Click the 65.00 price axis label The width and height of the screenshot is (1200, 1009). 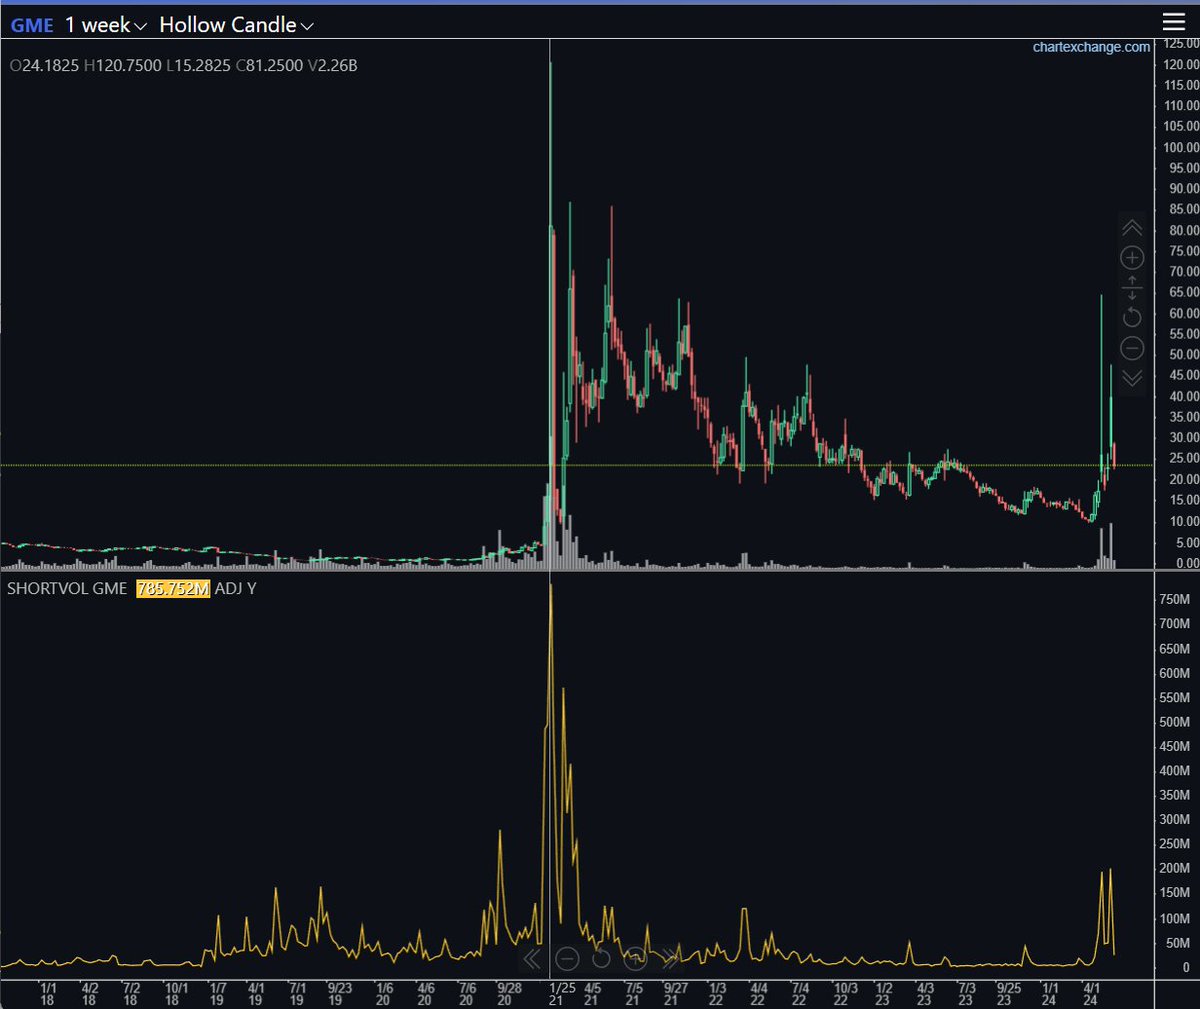click(x=1184, y=293)
